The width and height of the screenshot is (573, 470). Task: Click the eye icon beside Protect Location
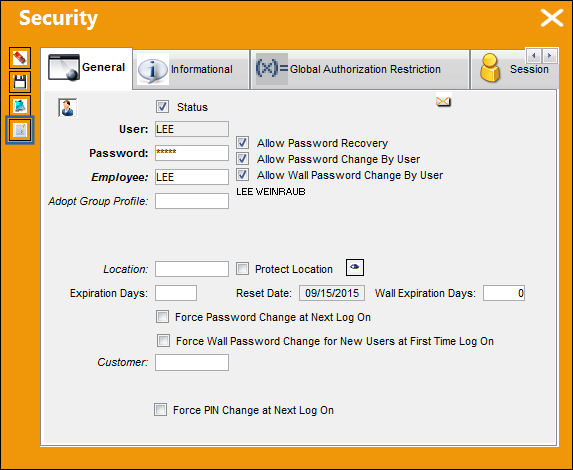[x=354, y=268]
